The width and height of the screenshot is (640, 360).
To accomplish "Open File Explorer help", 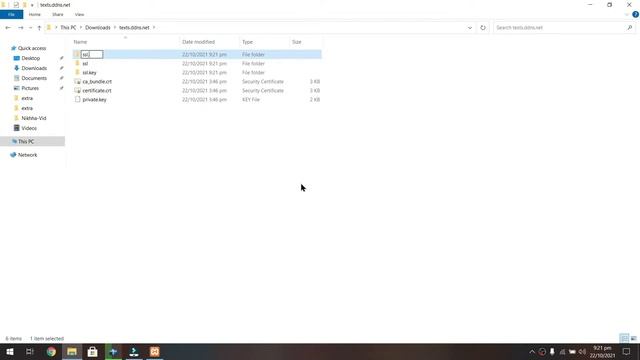I will (x=635, y=15).
